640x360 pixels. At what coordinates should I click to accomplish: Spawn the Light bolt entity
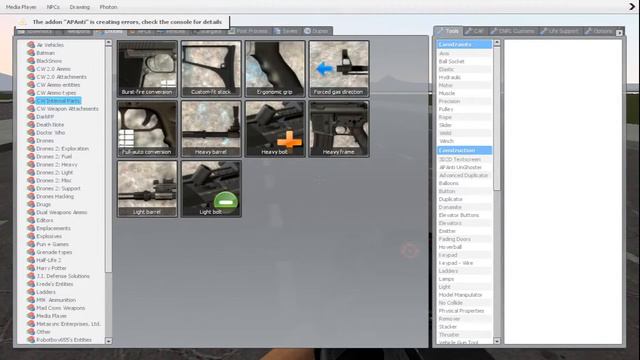click(x=211, y=189)
